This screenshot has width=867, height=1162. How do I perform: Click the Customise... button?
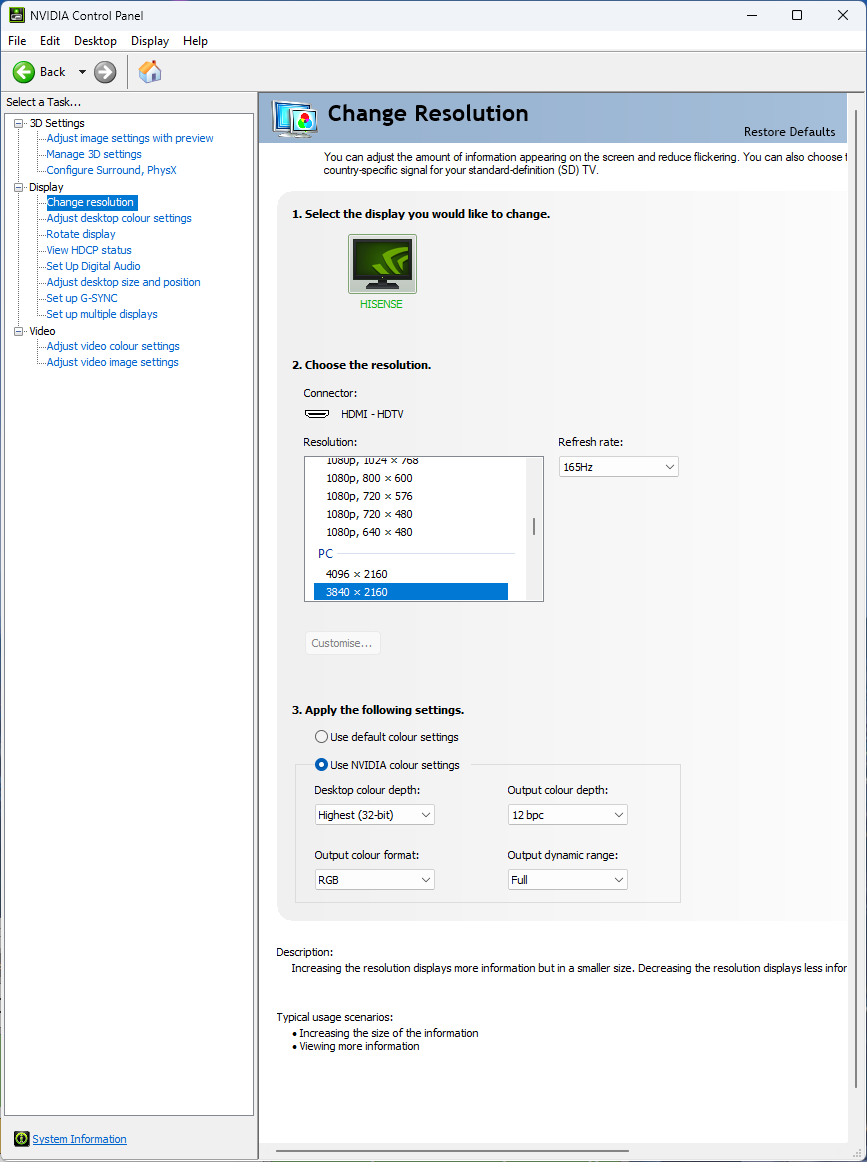pos(342,643)
